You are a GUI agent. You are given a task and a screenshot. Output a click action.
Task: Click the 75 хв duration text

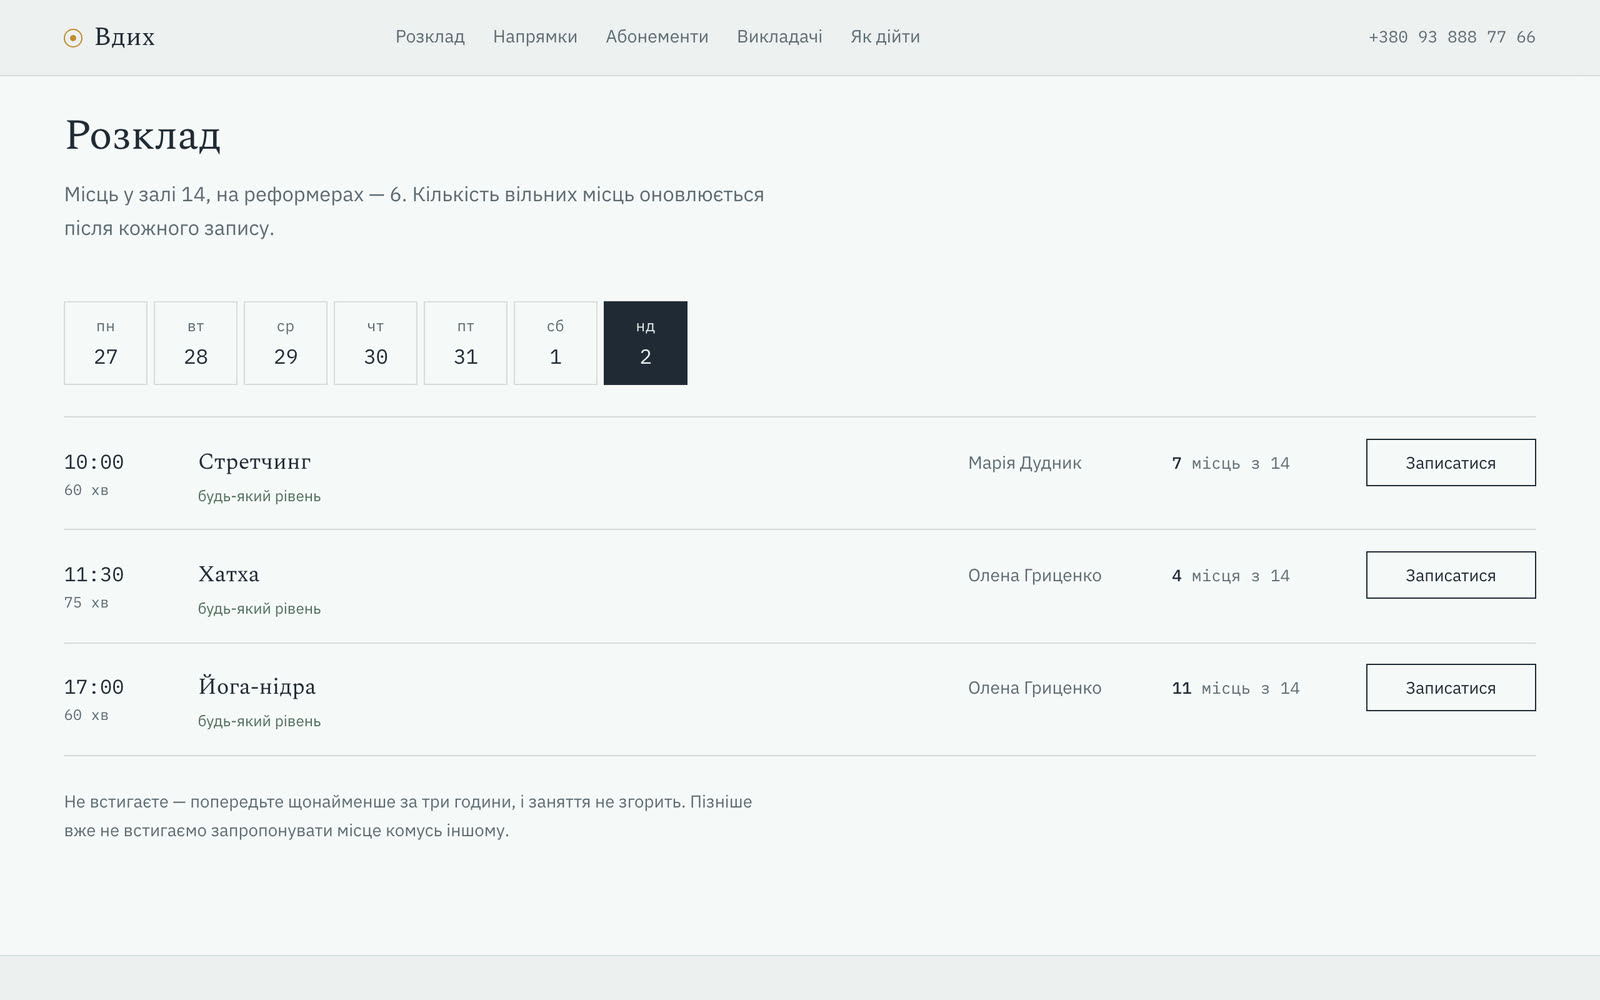(87, 602)
